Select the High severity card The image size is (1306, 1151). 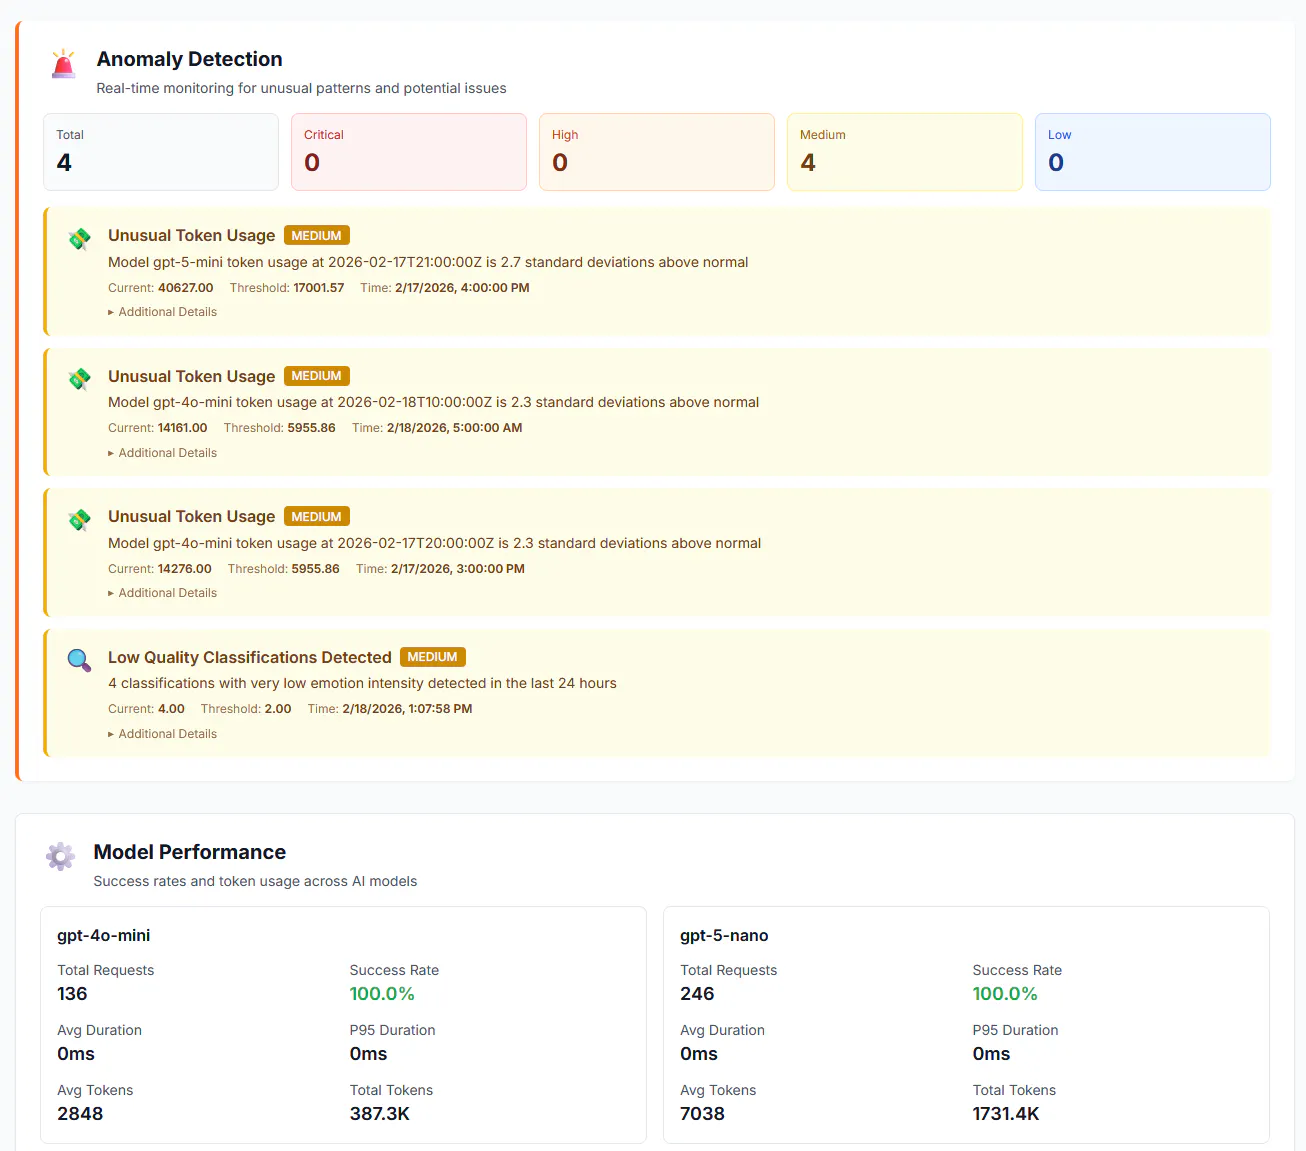tap(657, 152)
